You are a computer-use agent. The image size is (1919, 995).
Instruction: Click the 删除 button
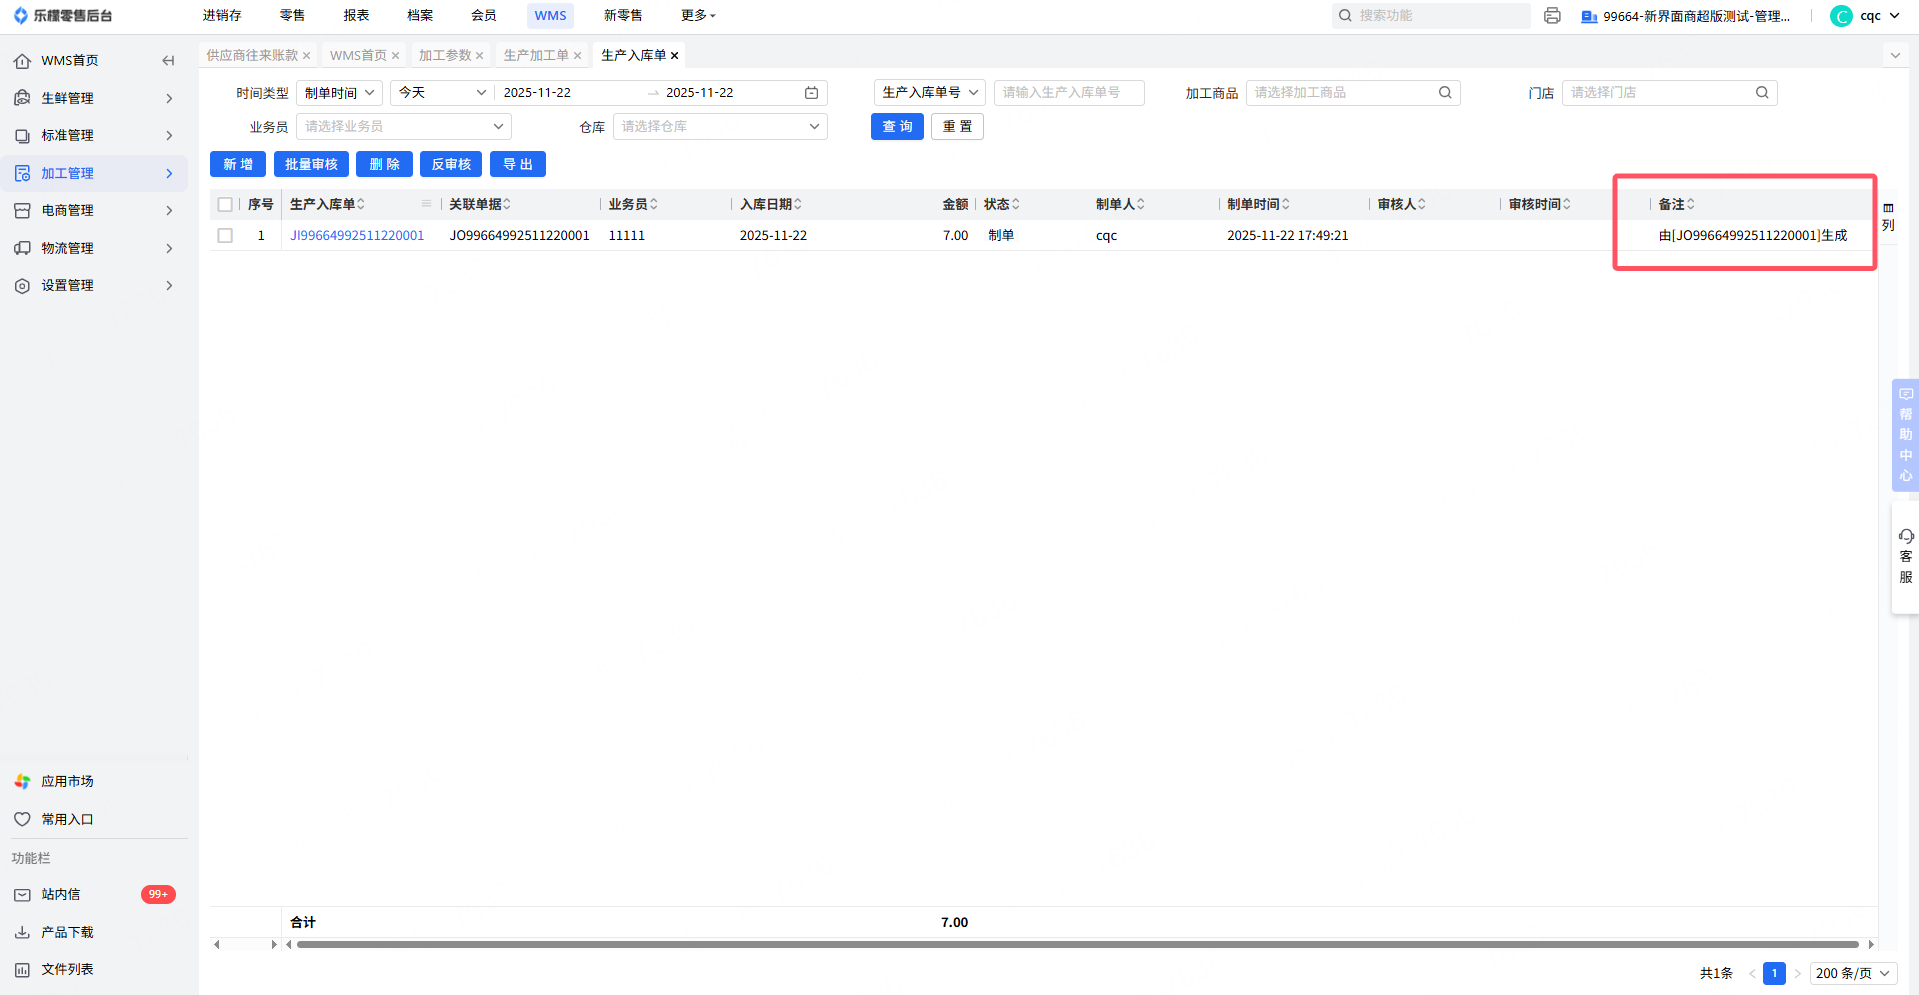point(384,165)
